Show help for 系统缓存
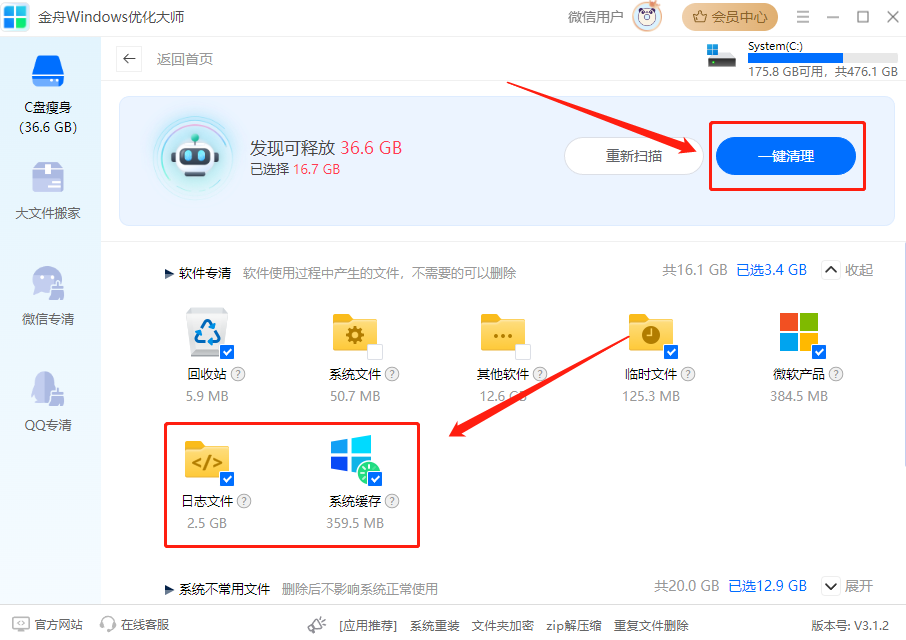This screenshot has width=906, height=640. pos(392,501)
